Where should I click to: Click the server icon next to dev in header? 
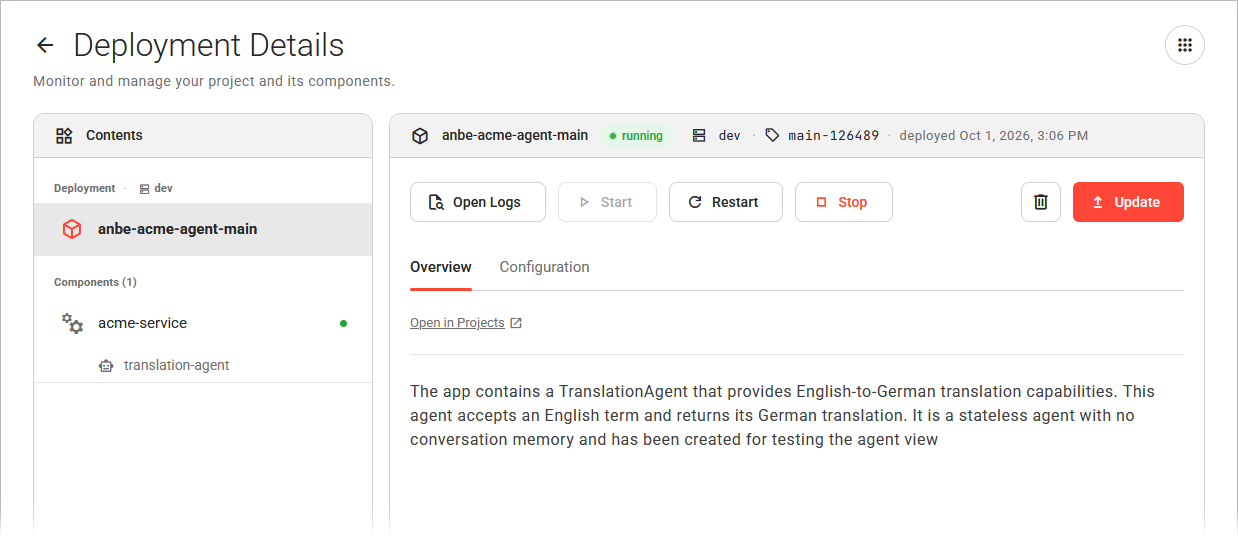(699, 135)
